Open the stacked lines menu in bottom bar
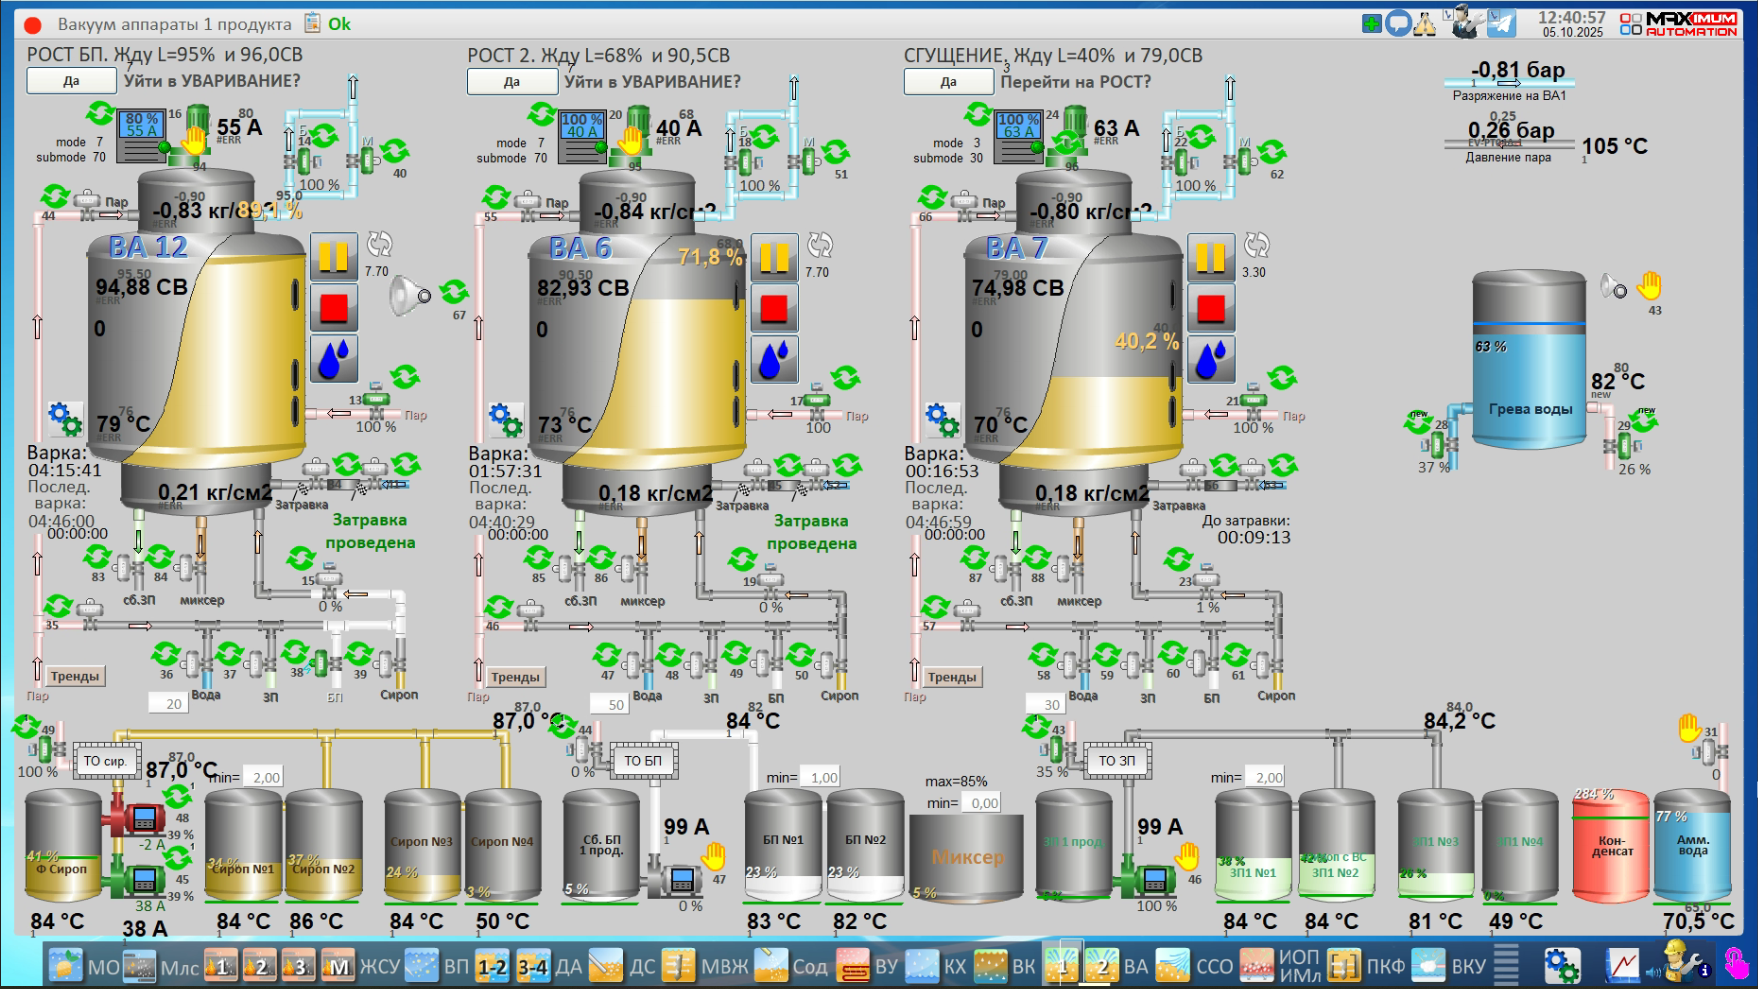The image size is (1758, 989). (x=1506, y=966)
